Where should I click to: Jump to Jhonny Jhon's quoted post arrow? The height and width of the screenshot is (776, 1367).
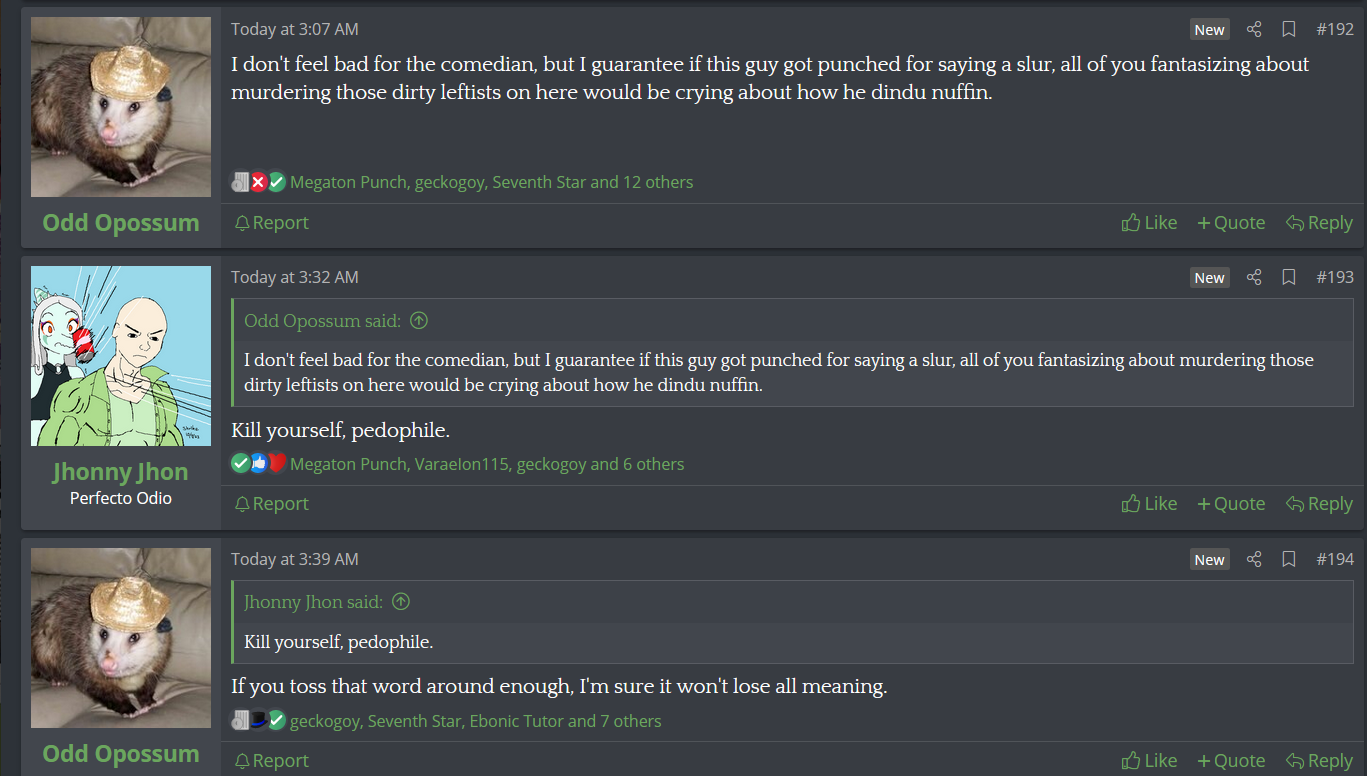401,602
